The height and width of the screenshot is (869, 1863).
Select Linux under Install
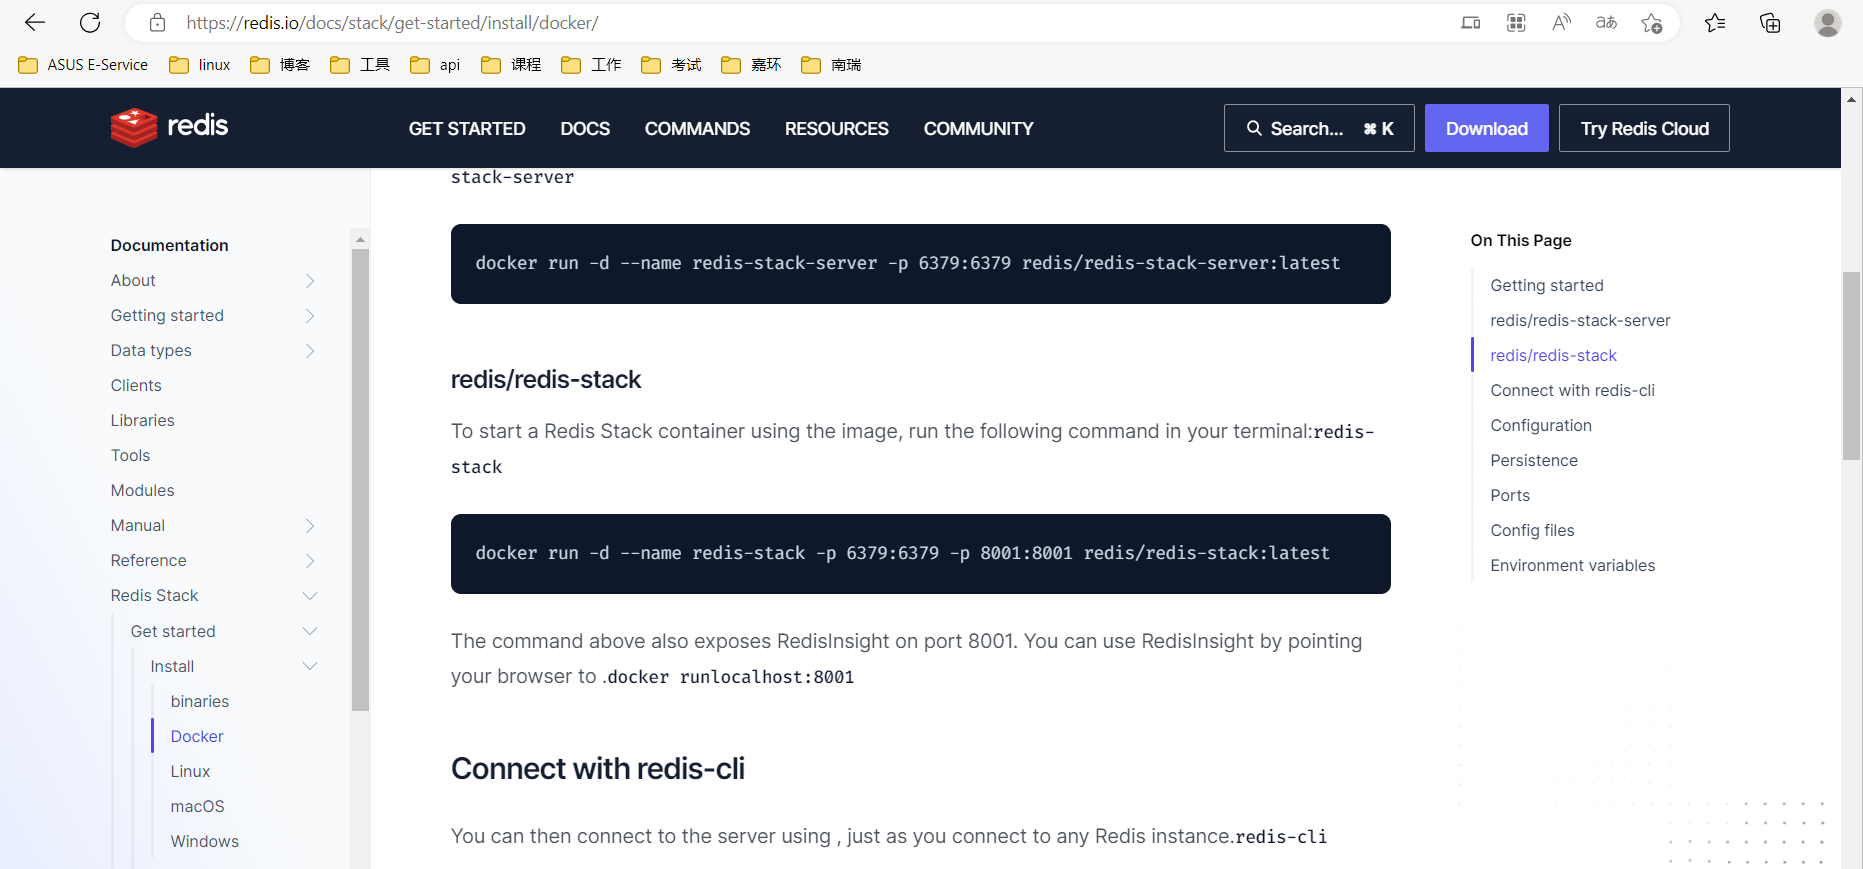pos(190,772)
